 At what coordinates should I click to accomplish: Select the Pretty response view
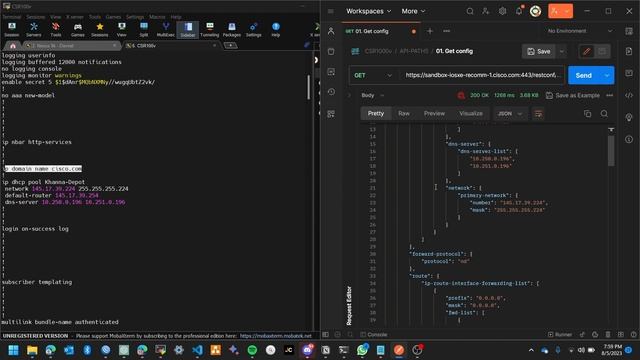376,113
